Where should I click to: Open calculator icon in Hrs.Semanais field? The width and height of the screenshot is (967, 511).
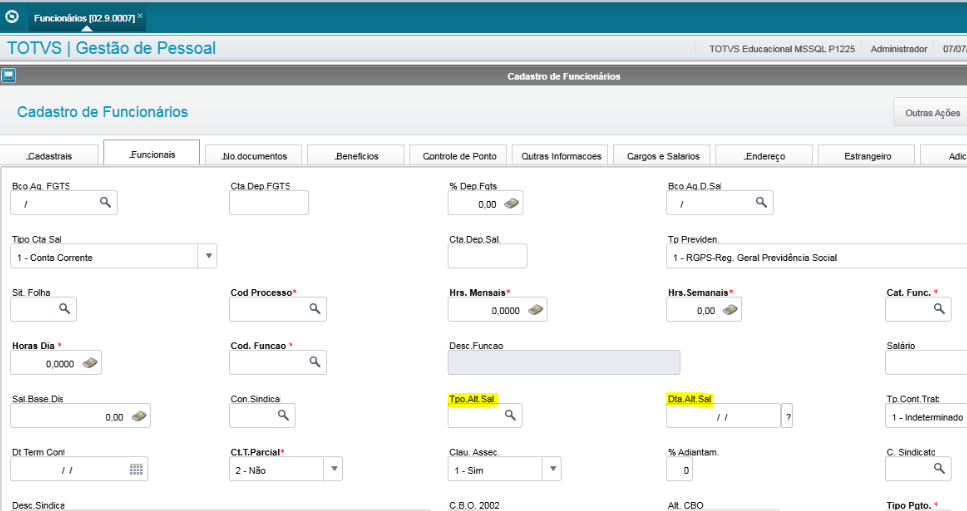(x=730, y=309)
